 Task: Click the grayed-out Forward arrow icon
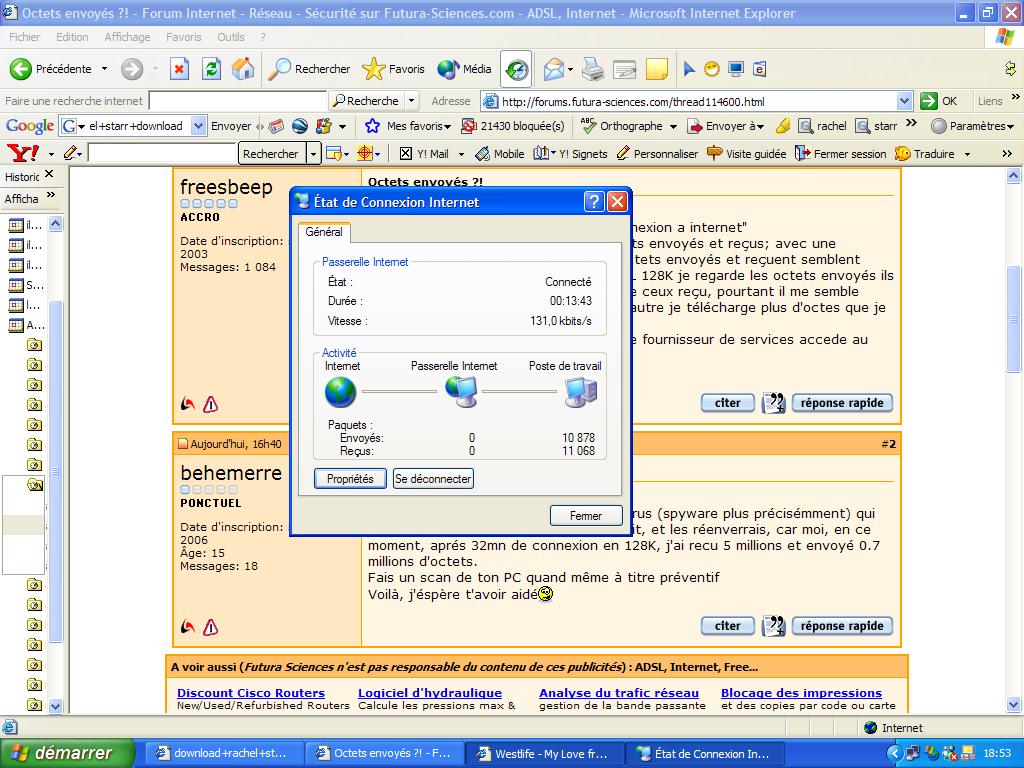[x=132, y=69]
